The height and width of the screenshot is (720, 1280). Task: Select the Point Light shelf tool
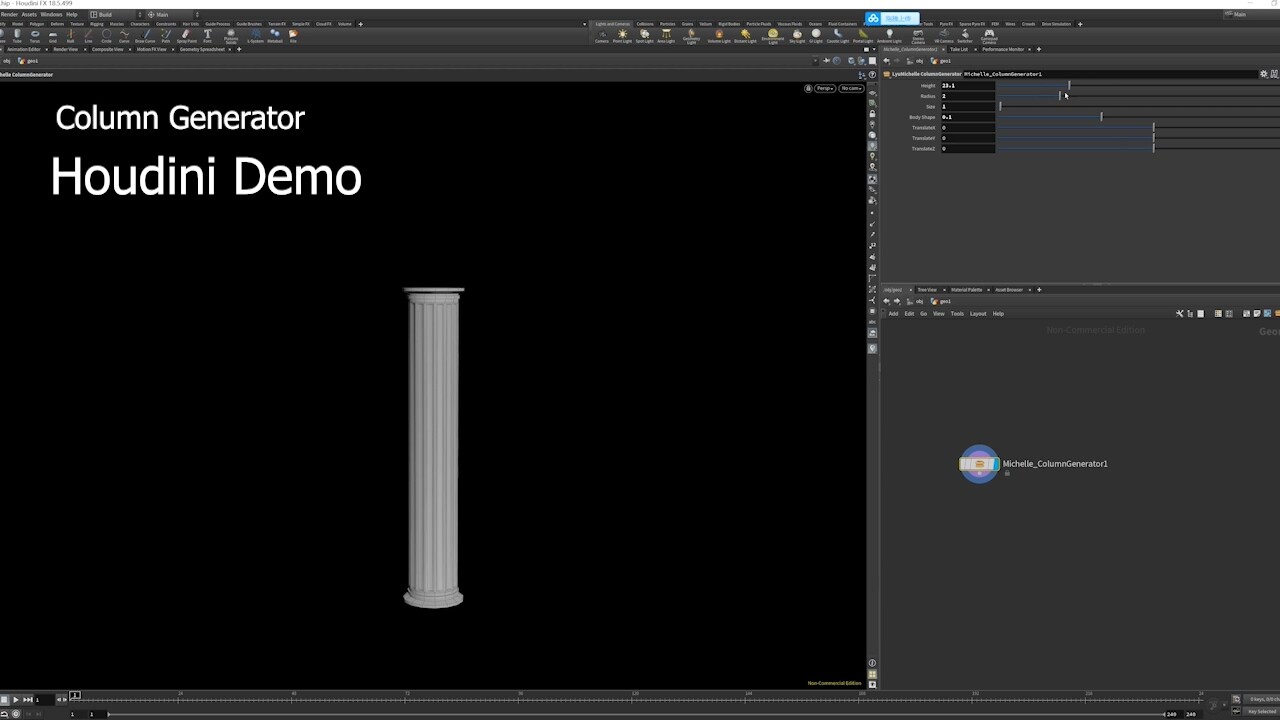pyautogui.click(x=622, y=36)
